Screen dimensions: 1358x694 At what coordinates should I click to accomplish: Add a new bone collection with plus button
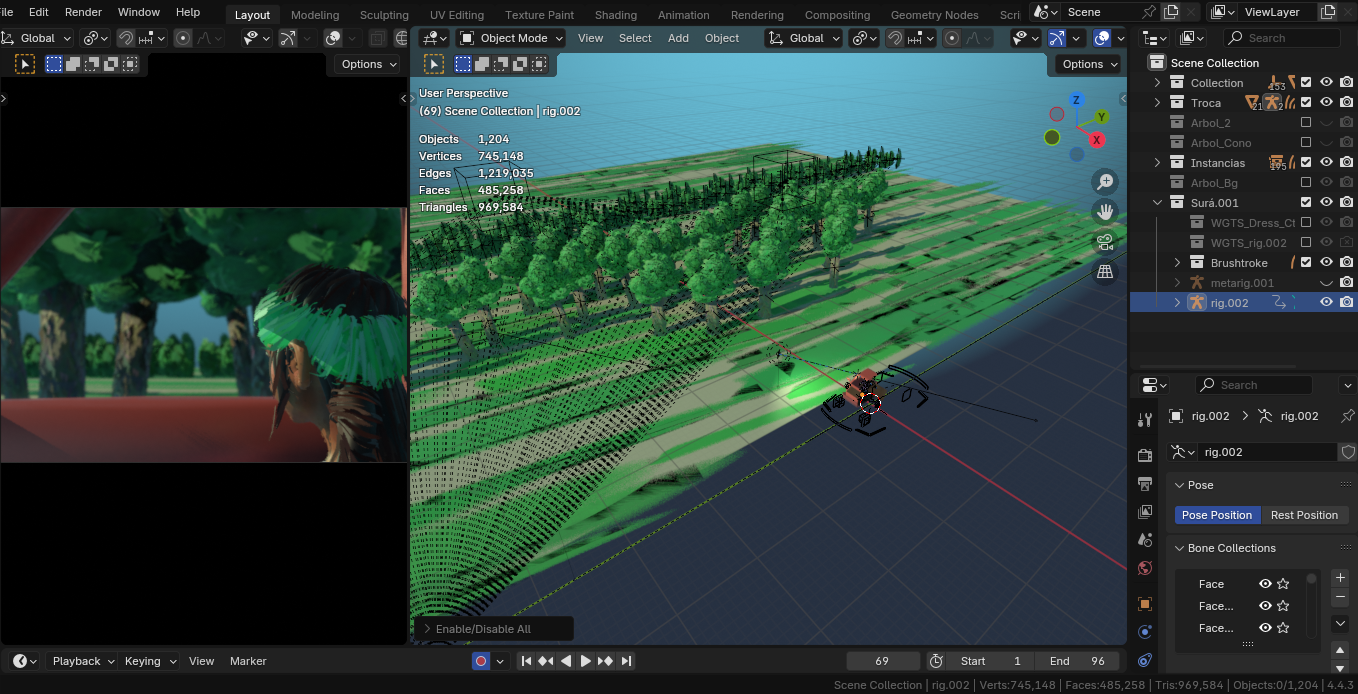(1340, 578)
